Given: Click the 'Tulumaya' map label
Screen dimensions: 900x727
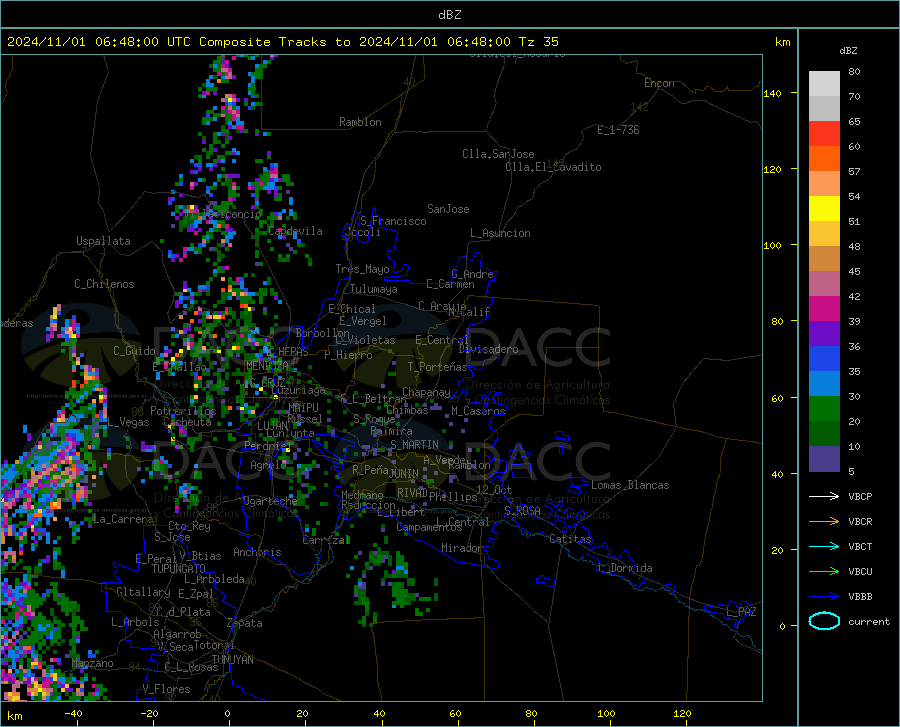Looking at the screenshot, I should coord(374,289).
